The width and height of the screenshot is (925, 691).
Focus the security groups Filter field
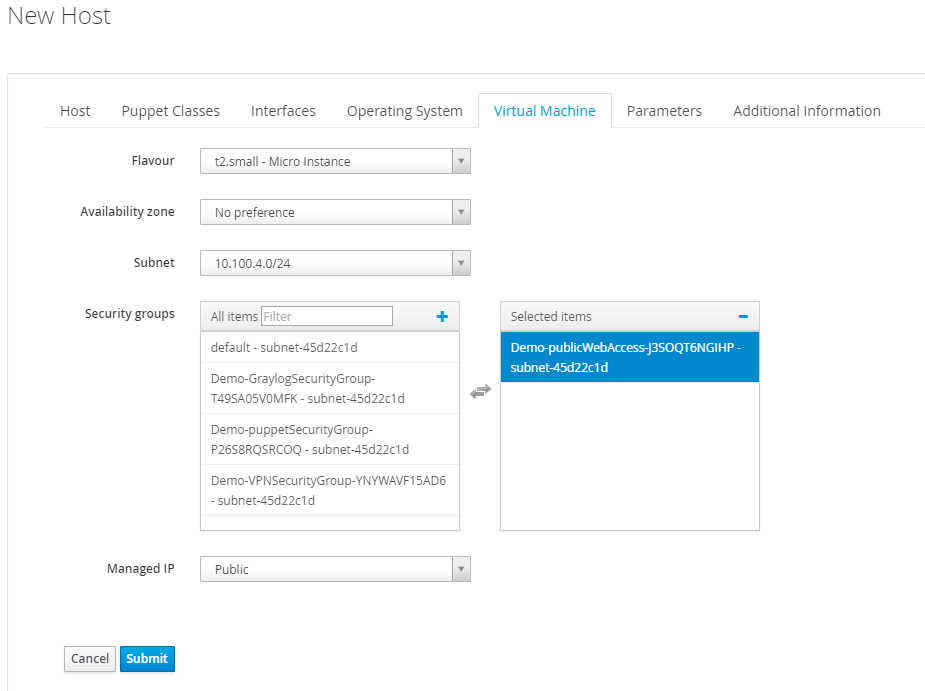[x=327, y=316]
